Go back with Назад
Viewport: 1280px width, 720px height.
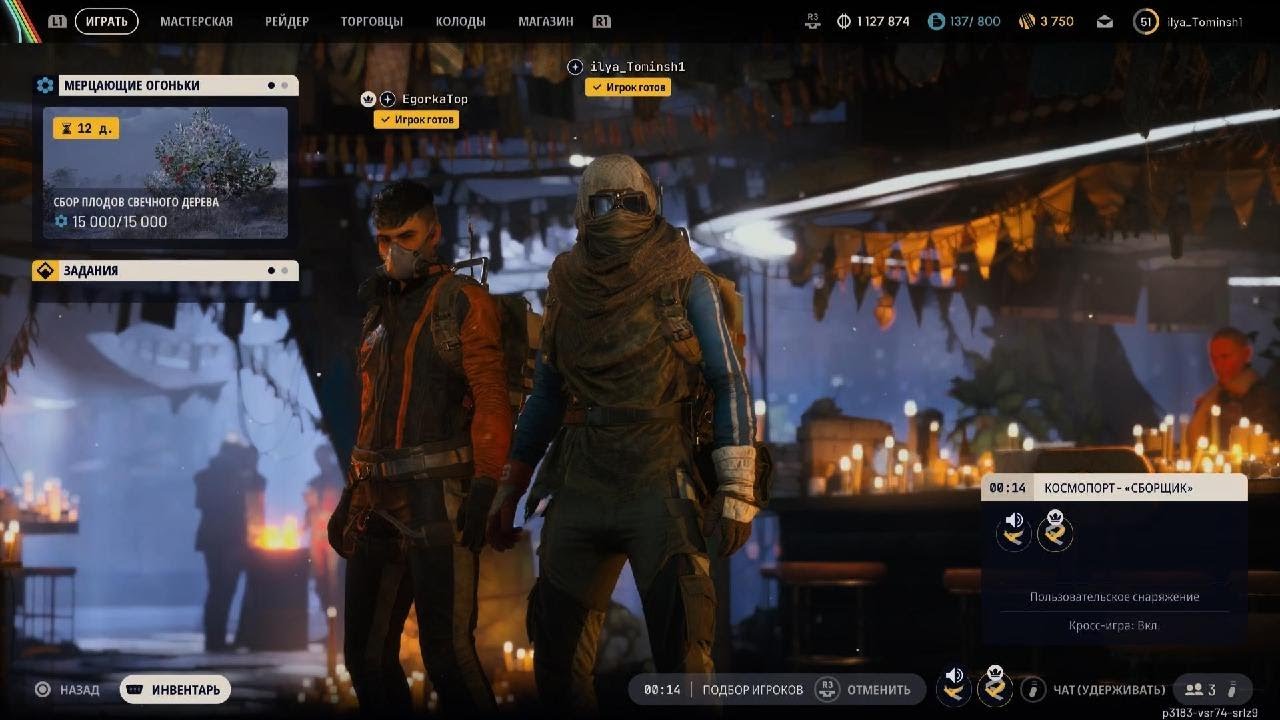pyautogui.click(x=67, y=689)
